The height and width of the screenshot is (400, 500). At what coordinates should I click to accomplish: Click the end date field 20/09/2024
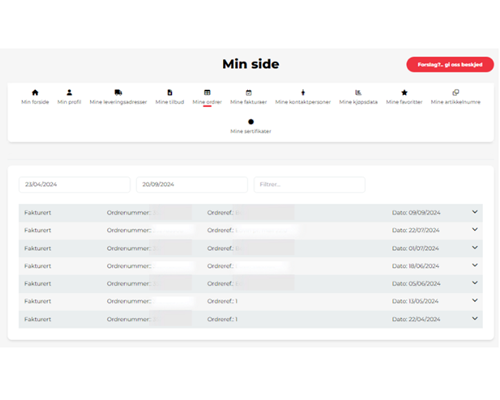pyautogui.click(x=192, y=185)
